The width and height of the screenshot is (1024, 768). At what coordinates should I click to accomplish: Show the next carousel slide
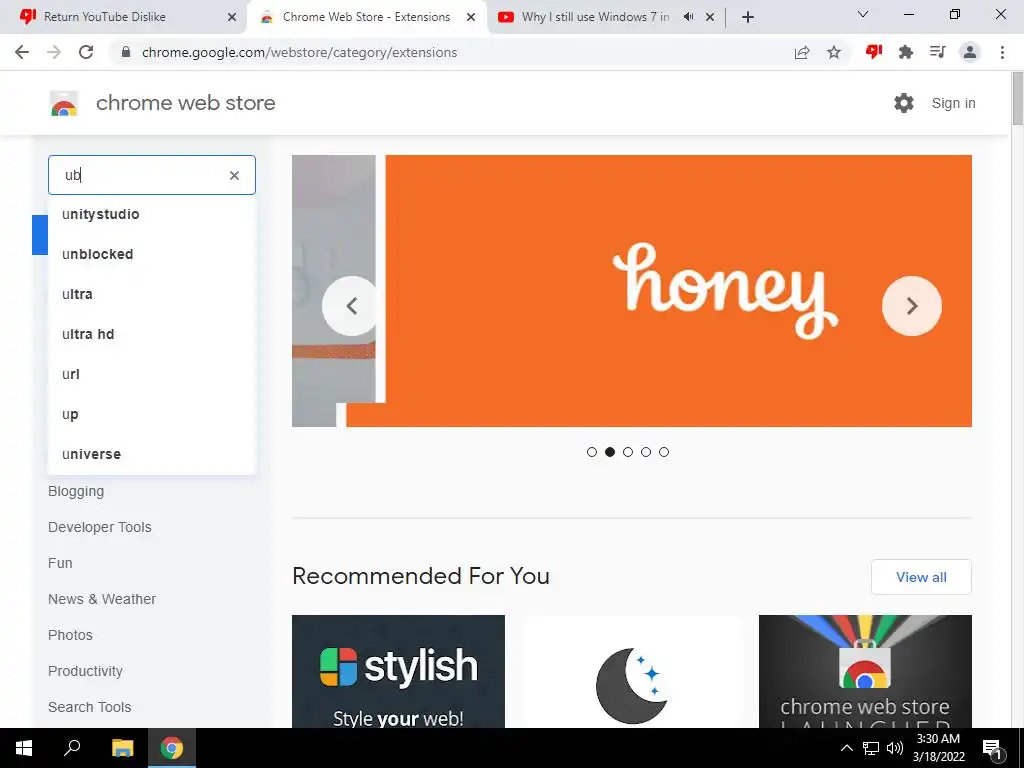[x=912, y=306]
